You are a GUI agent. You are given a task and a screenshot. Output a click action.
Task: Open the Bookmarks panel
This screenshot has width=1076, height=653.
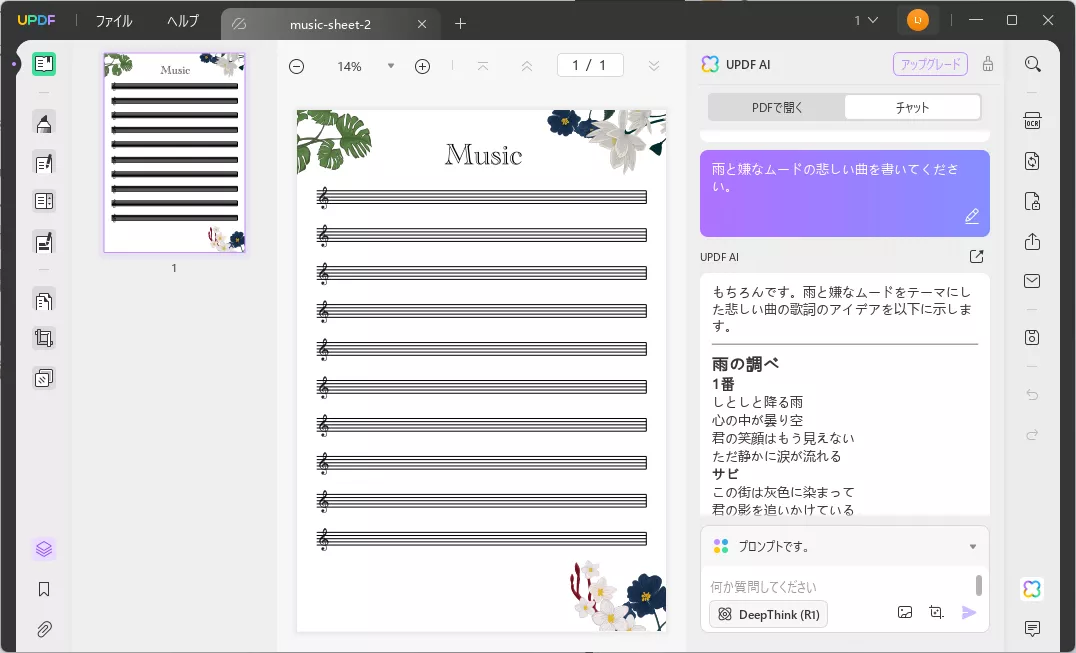coord(44,589)
